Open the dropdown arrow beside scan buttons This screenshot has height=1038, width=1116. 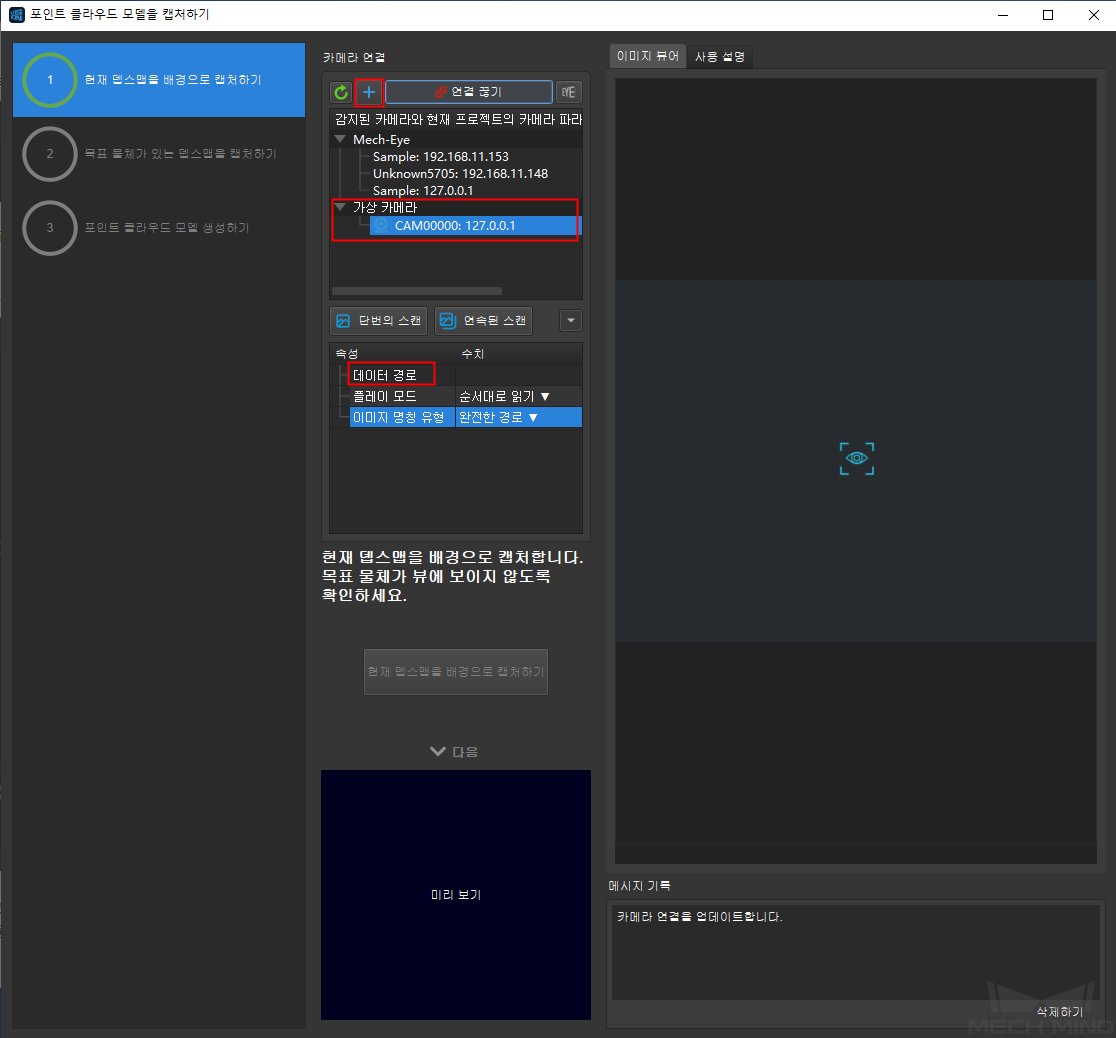coord(570,321)
